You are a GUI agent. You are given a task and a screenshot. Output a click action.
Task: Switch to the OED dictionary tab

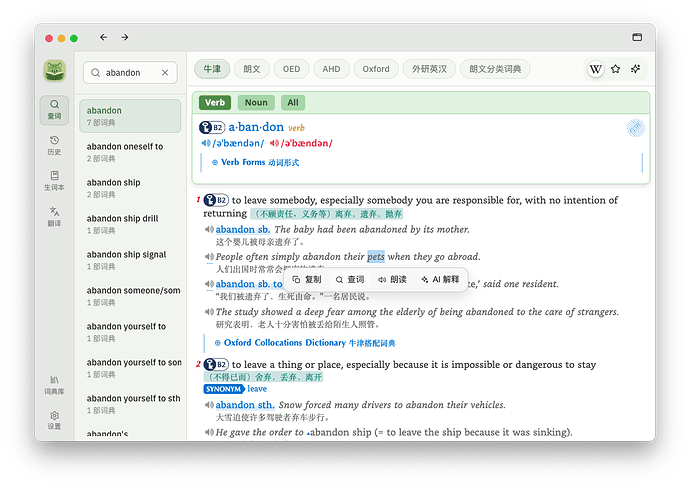coord(291,69)
